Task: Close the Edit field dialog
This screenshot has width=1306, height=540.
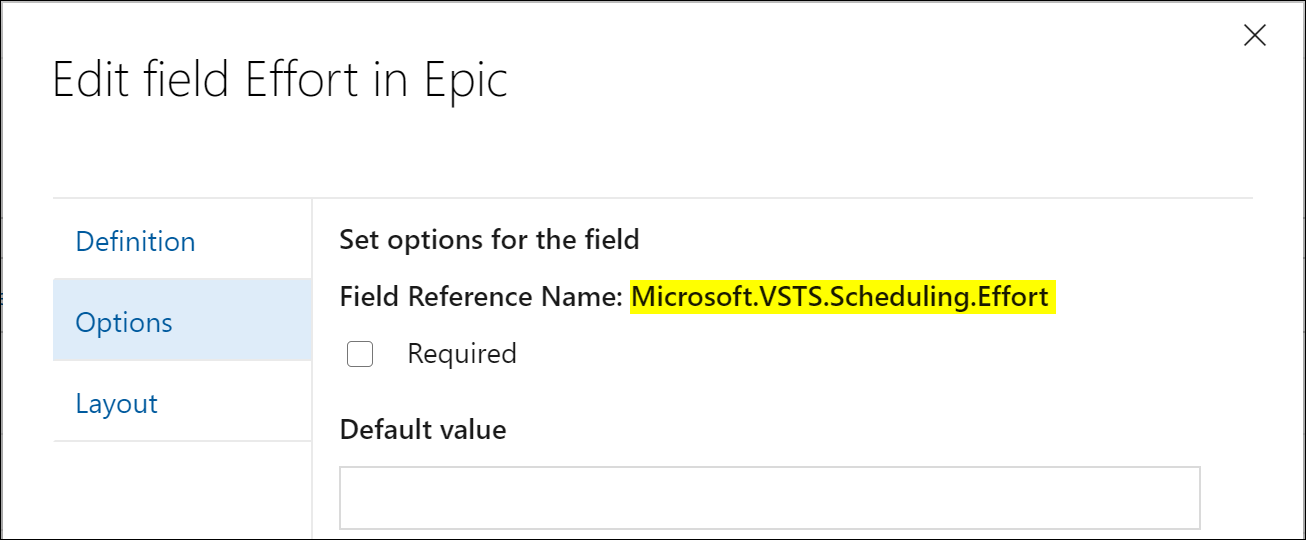Action: (1254, 36)
